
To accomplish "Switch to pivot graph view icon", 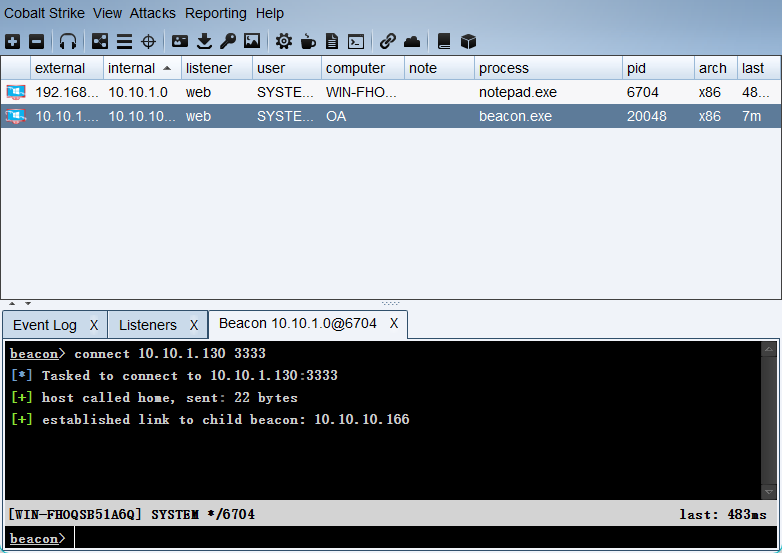I will (100, 41).
